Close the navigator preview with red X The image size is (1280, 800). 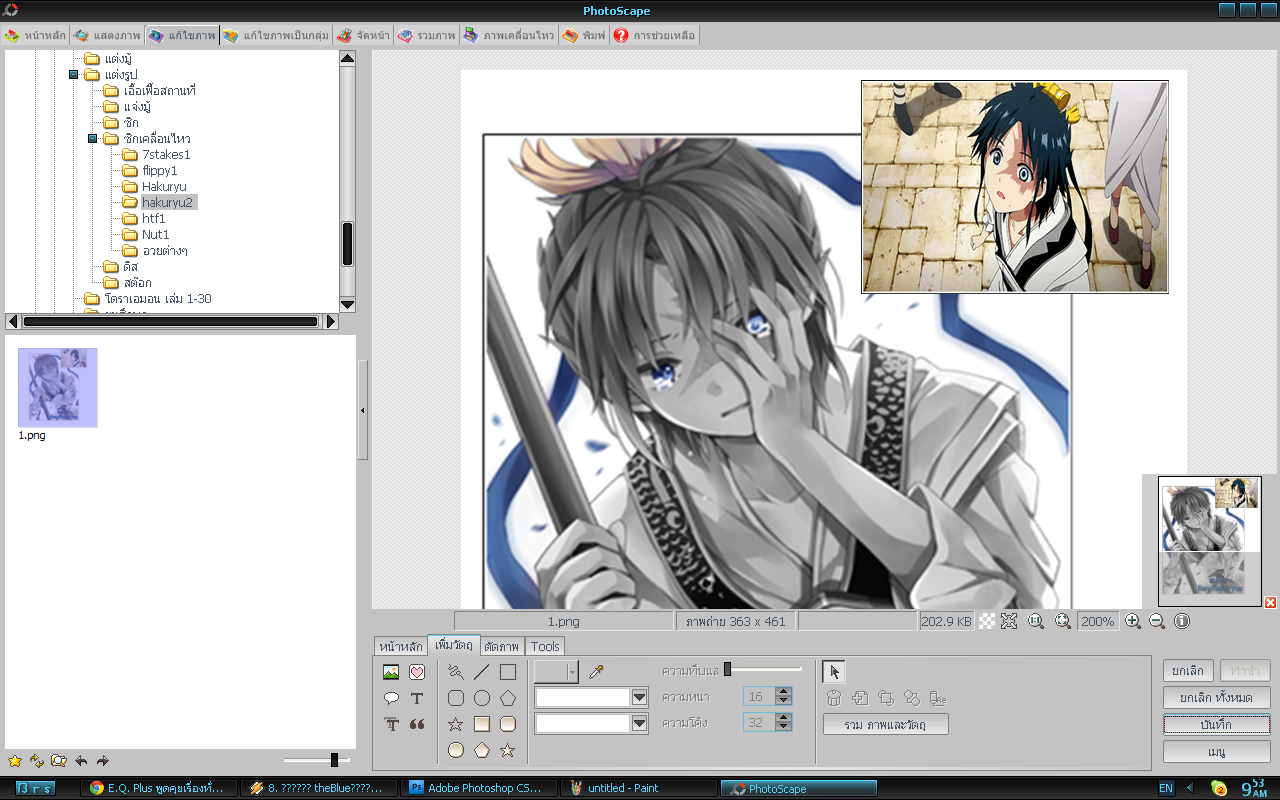[x=1271, y=602]
